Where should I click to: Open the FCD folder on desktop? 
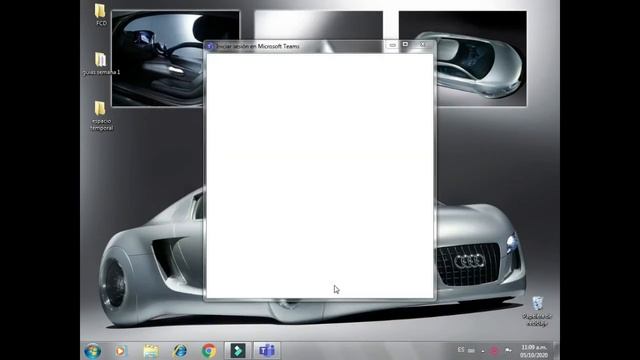[x=100, y=14]
